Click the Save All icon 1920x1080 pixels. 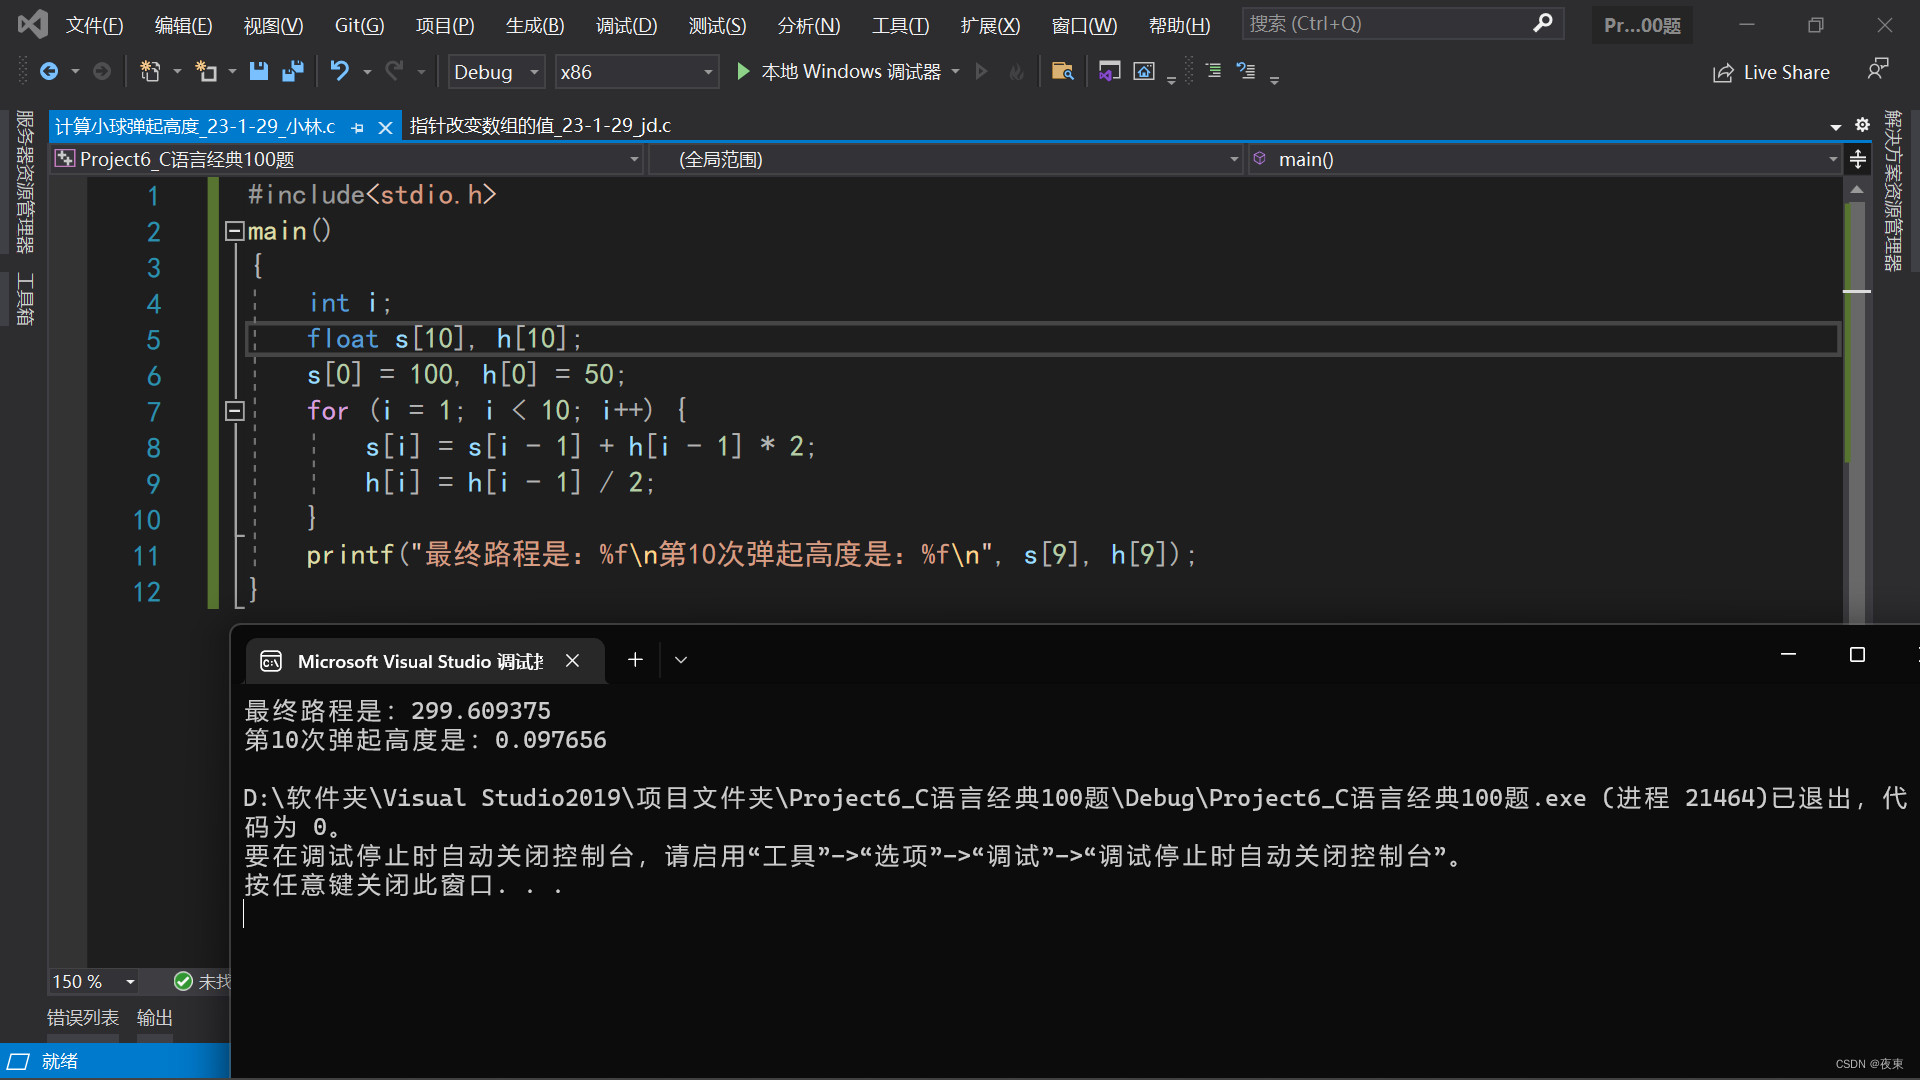pos(292,71)
